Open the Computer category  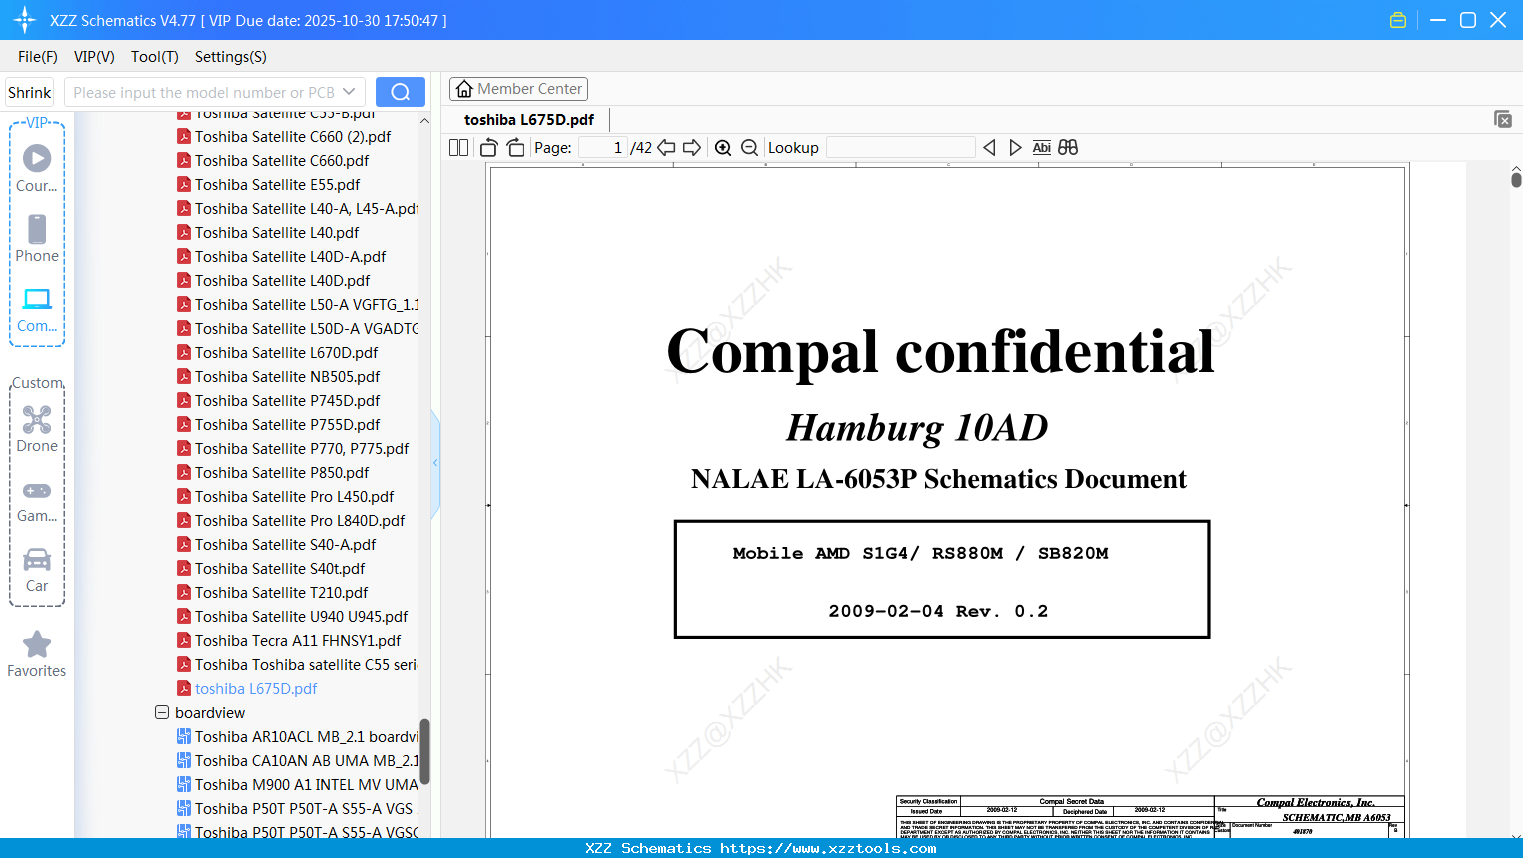(x=37, y=310)
